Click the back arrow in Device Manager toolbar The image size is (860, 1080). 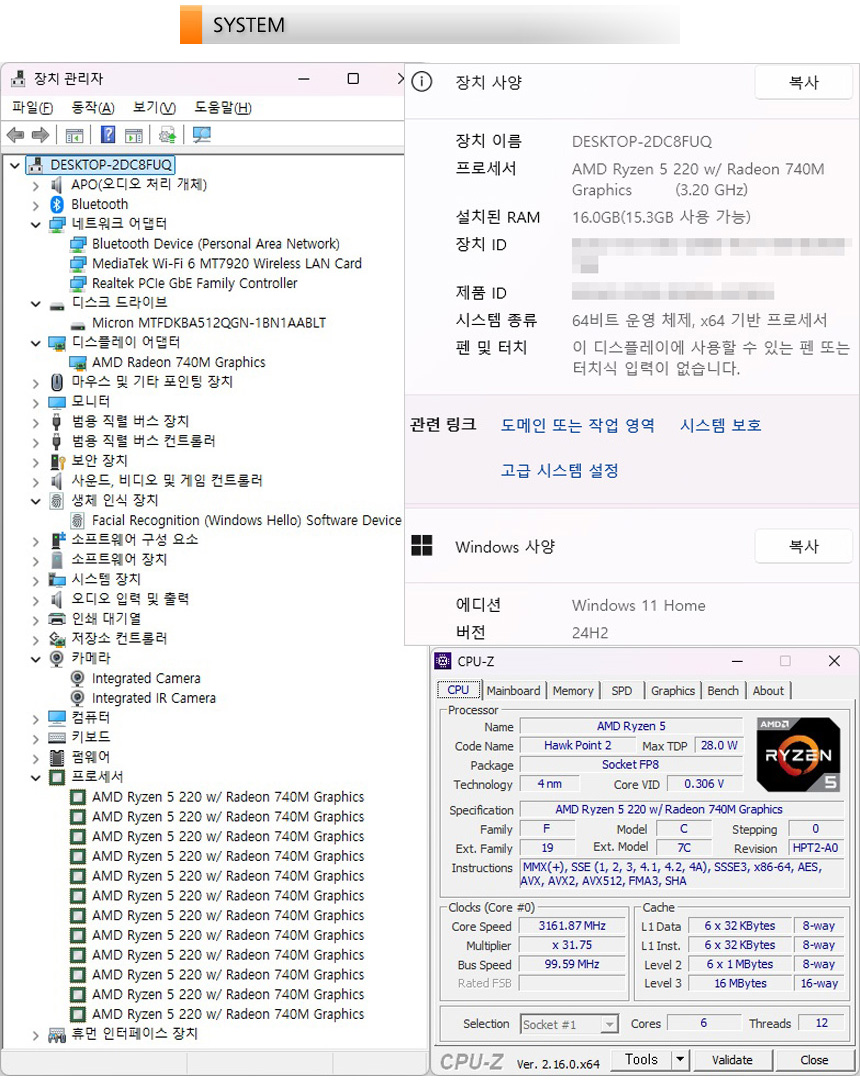click(x=15, y=135)
